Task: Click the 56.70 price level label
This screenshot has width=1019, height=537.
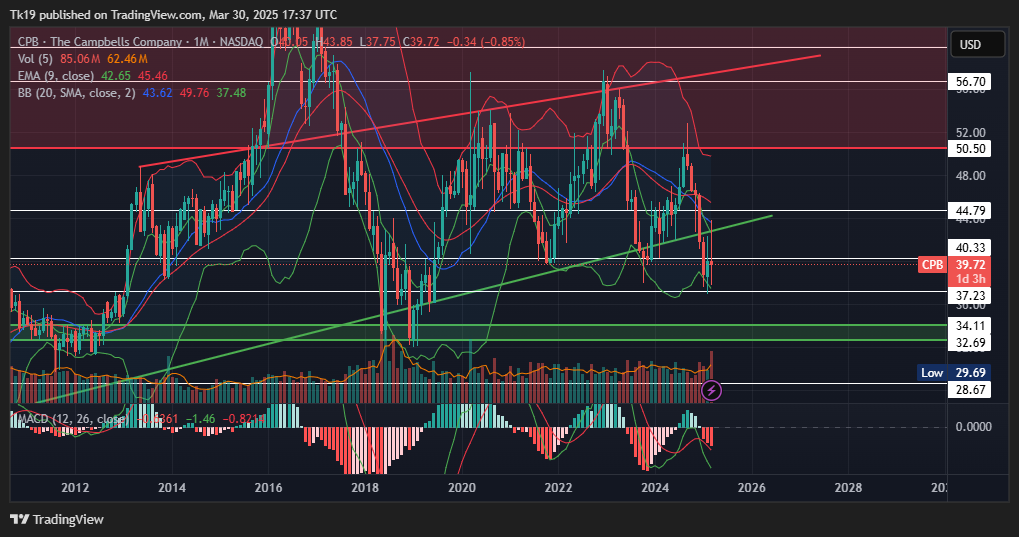Action: pyautogui.click(x=970, y=82)
